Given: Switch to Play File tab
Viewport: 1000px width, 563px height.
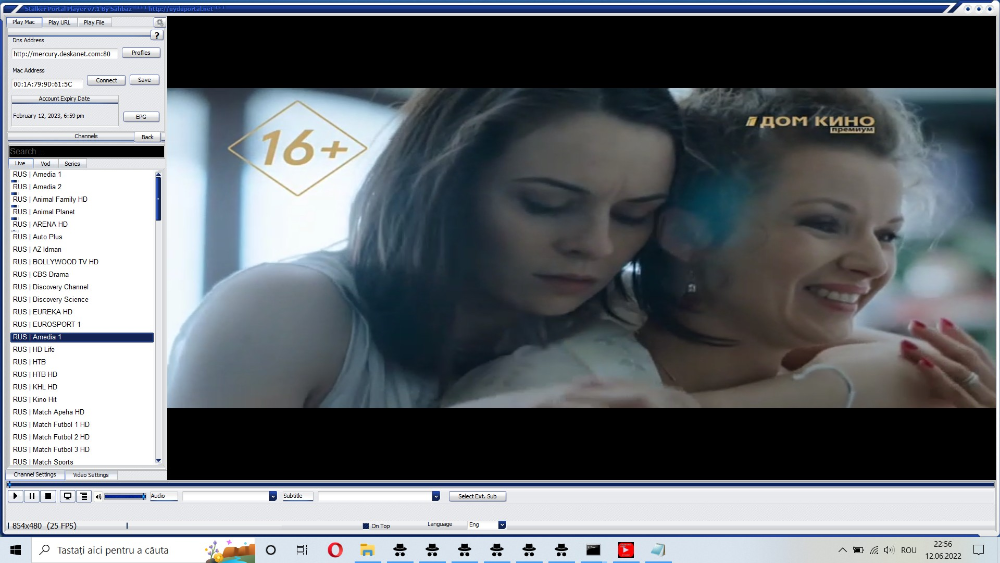Looking at the screenshot, I should (94, 22).
